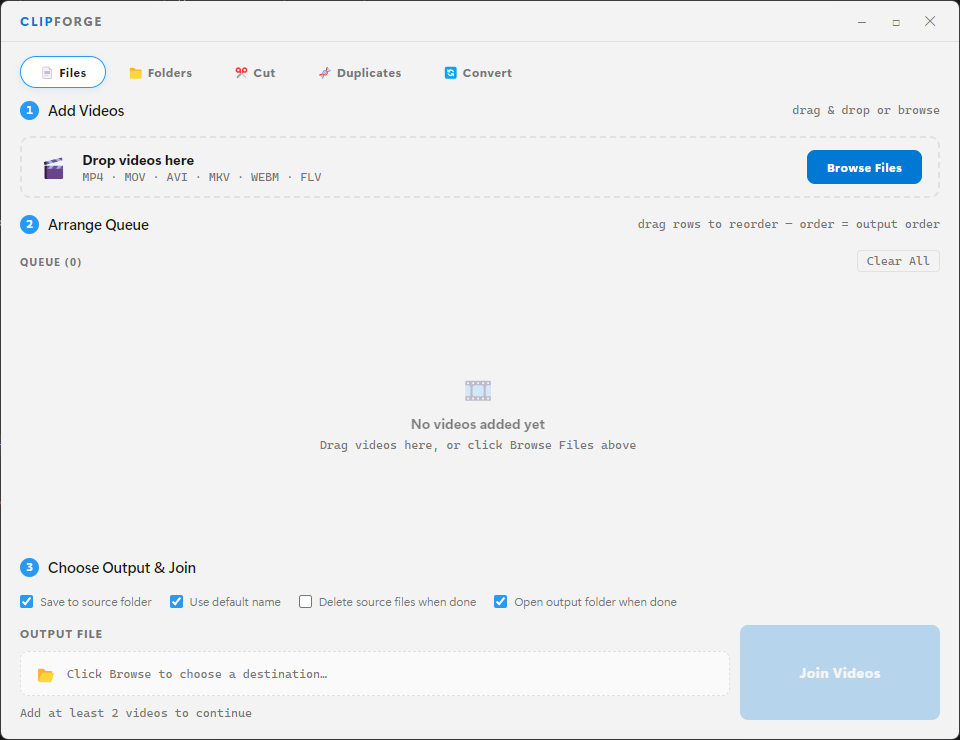Click the Choose Output & Join heading

coord(122,568)
